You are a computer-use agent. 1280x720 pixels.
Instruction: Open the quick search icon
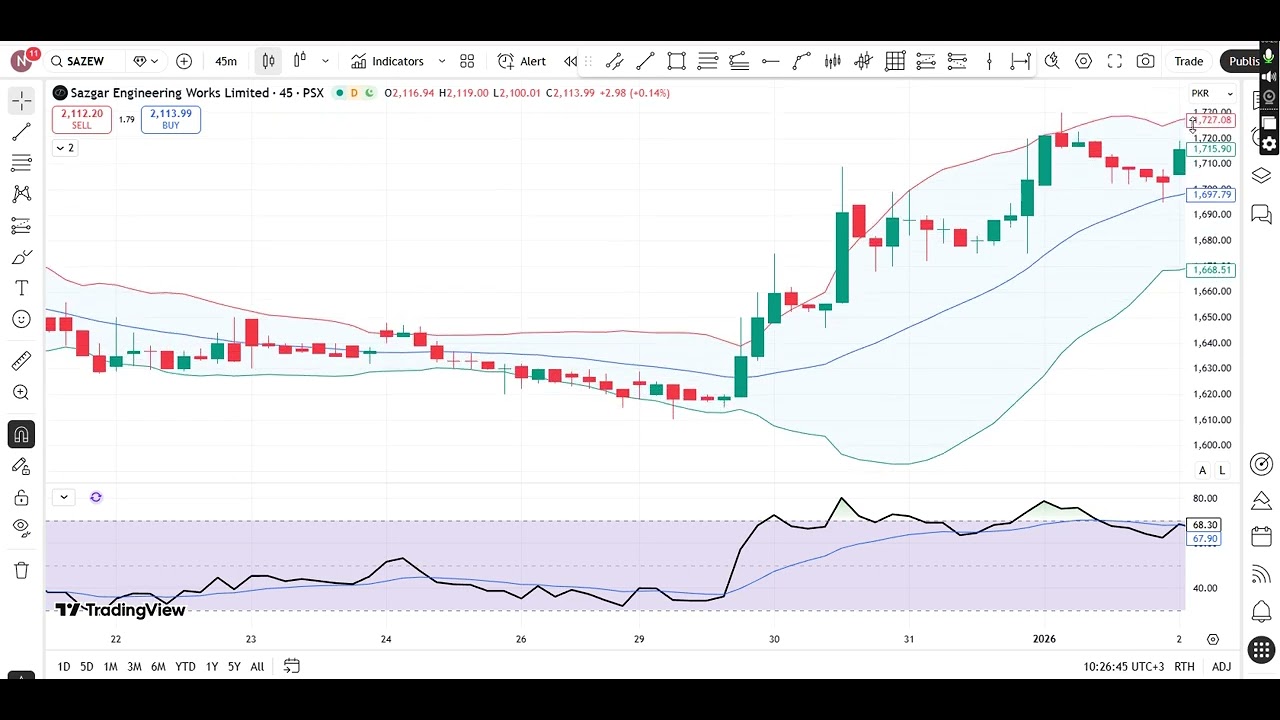tap(1052, 61)
